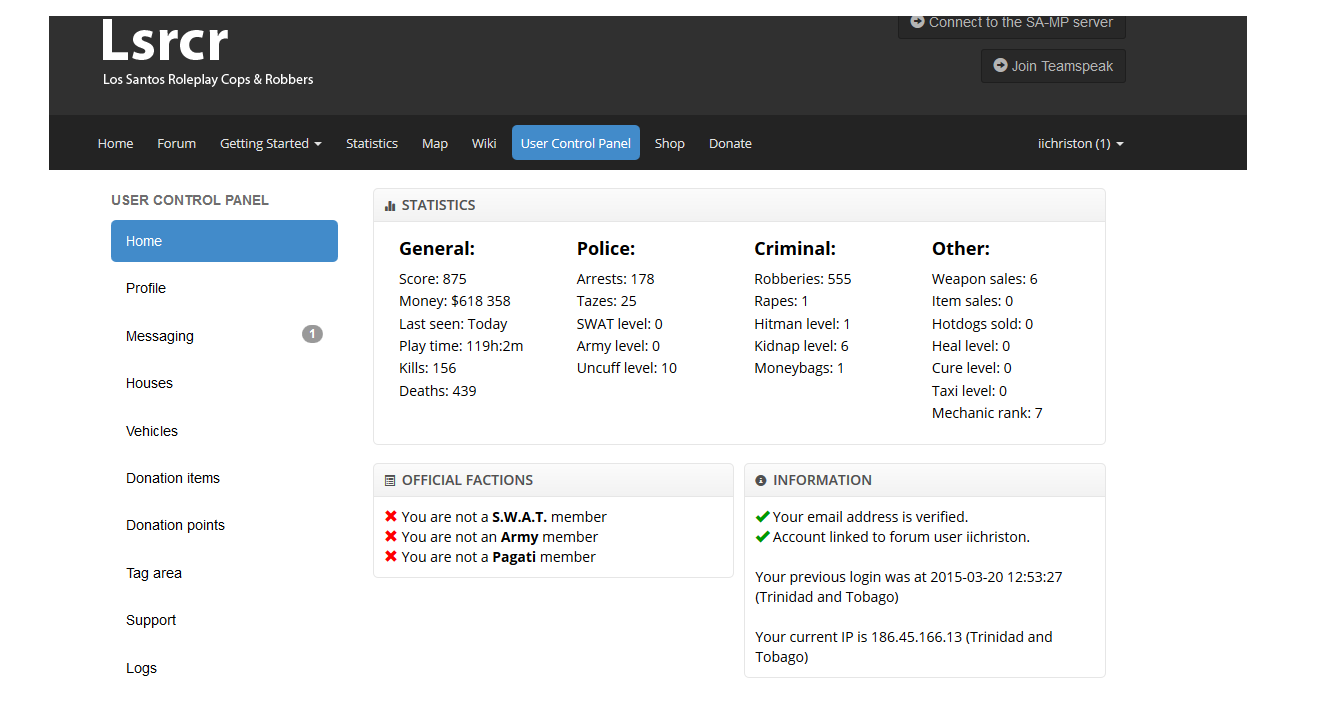Click the 'Arrests: 178' stat

(616, 279)
